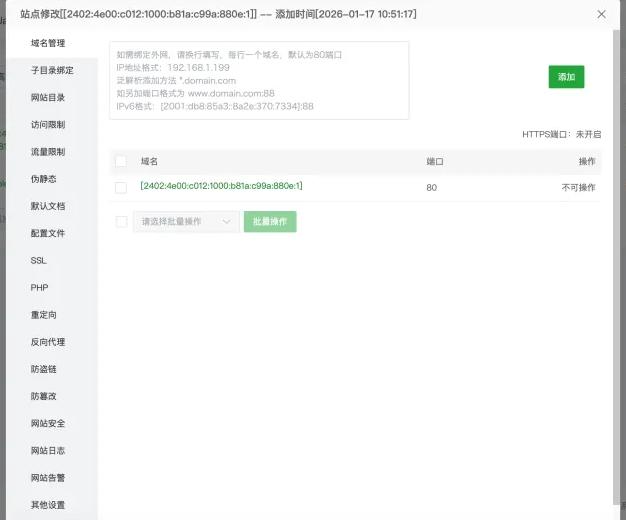
Task: Select the 网站目录 tab
Action: pos(48,98)
